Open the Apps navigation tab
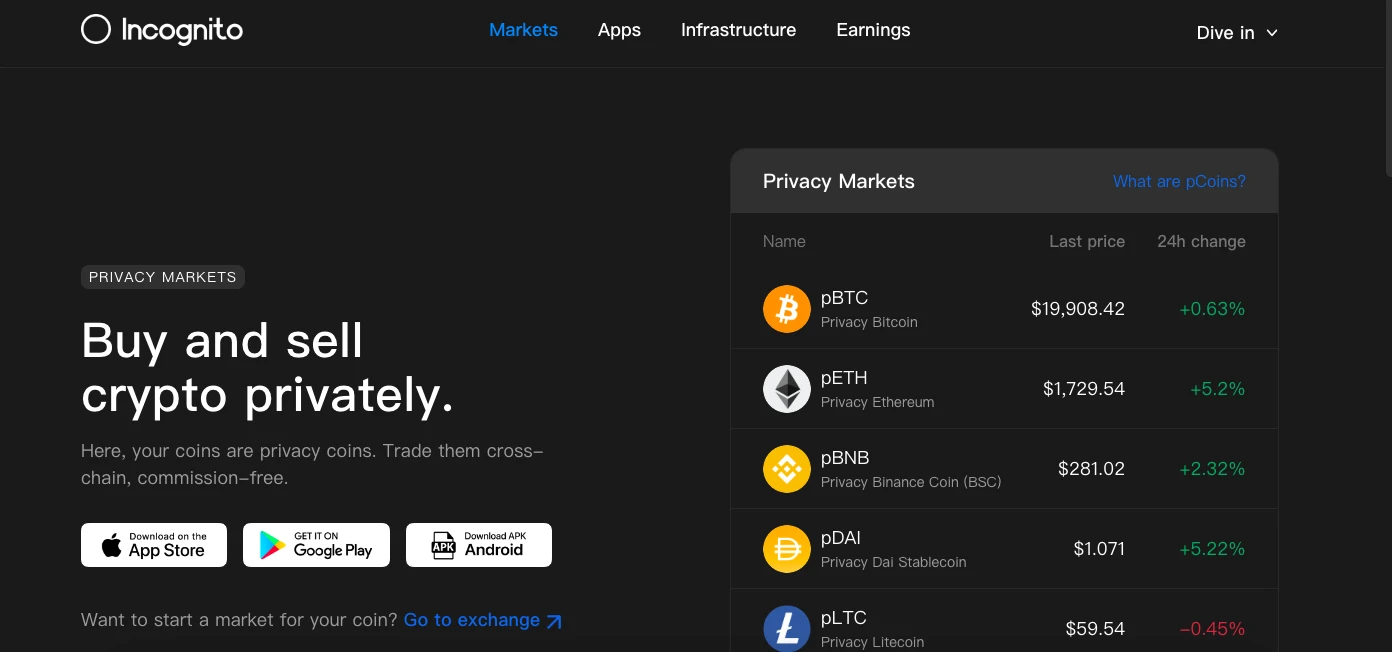 coord(619,30)
